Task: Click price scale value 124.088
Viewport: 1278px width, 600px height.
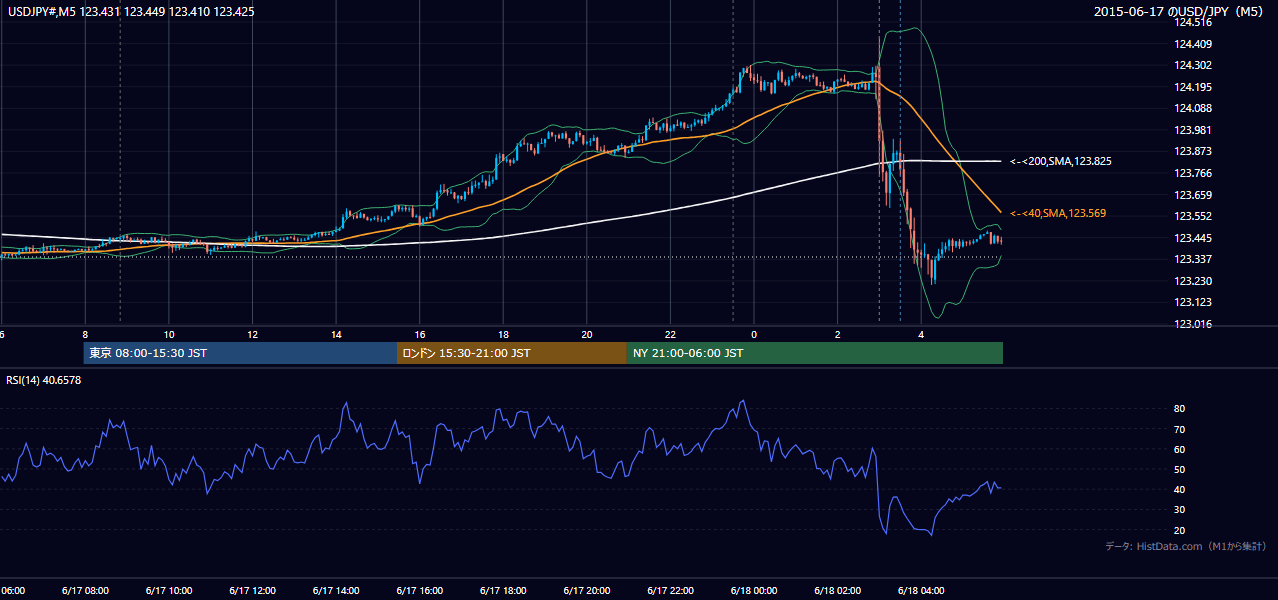Action: (x=1193, y=108)
